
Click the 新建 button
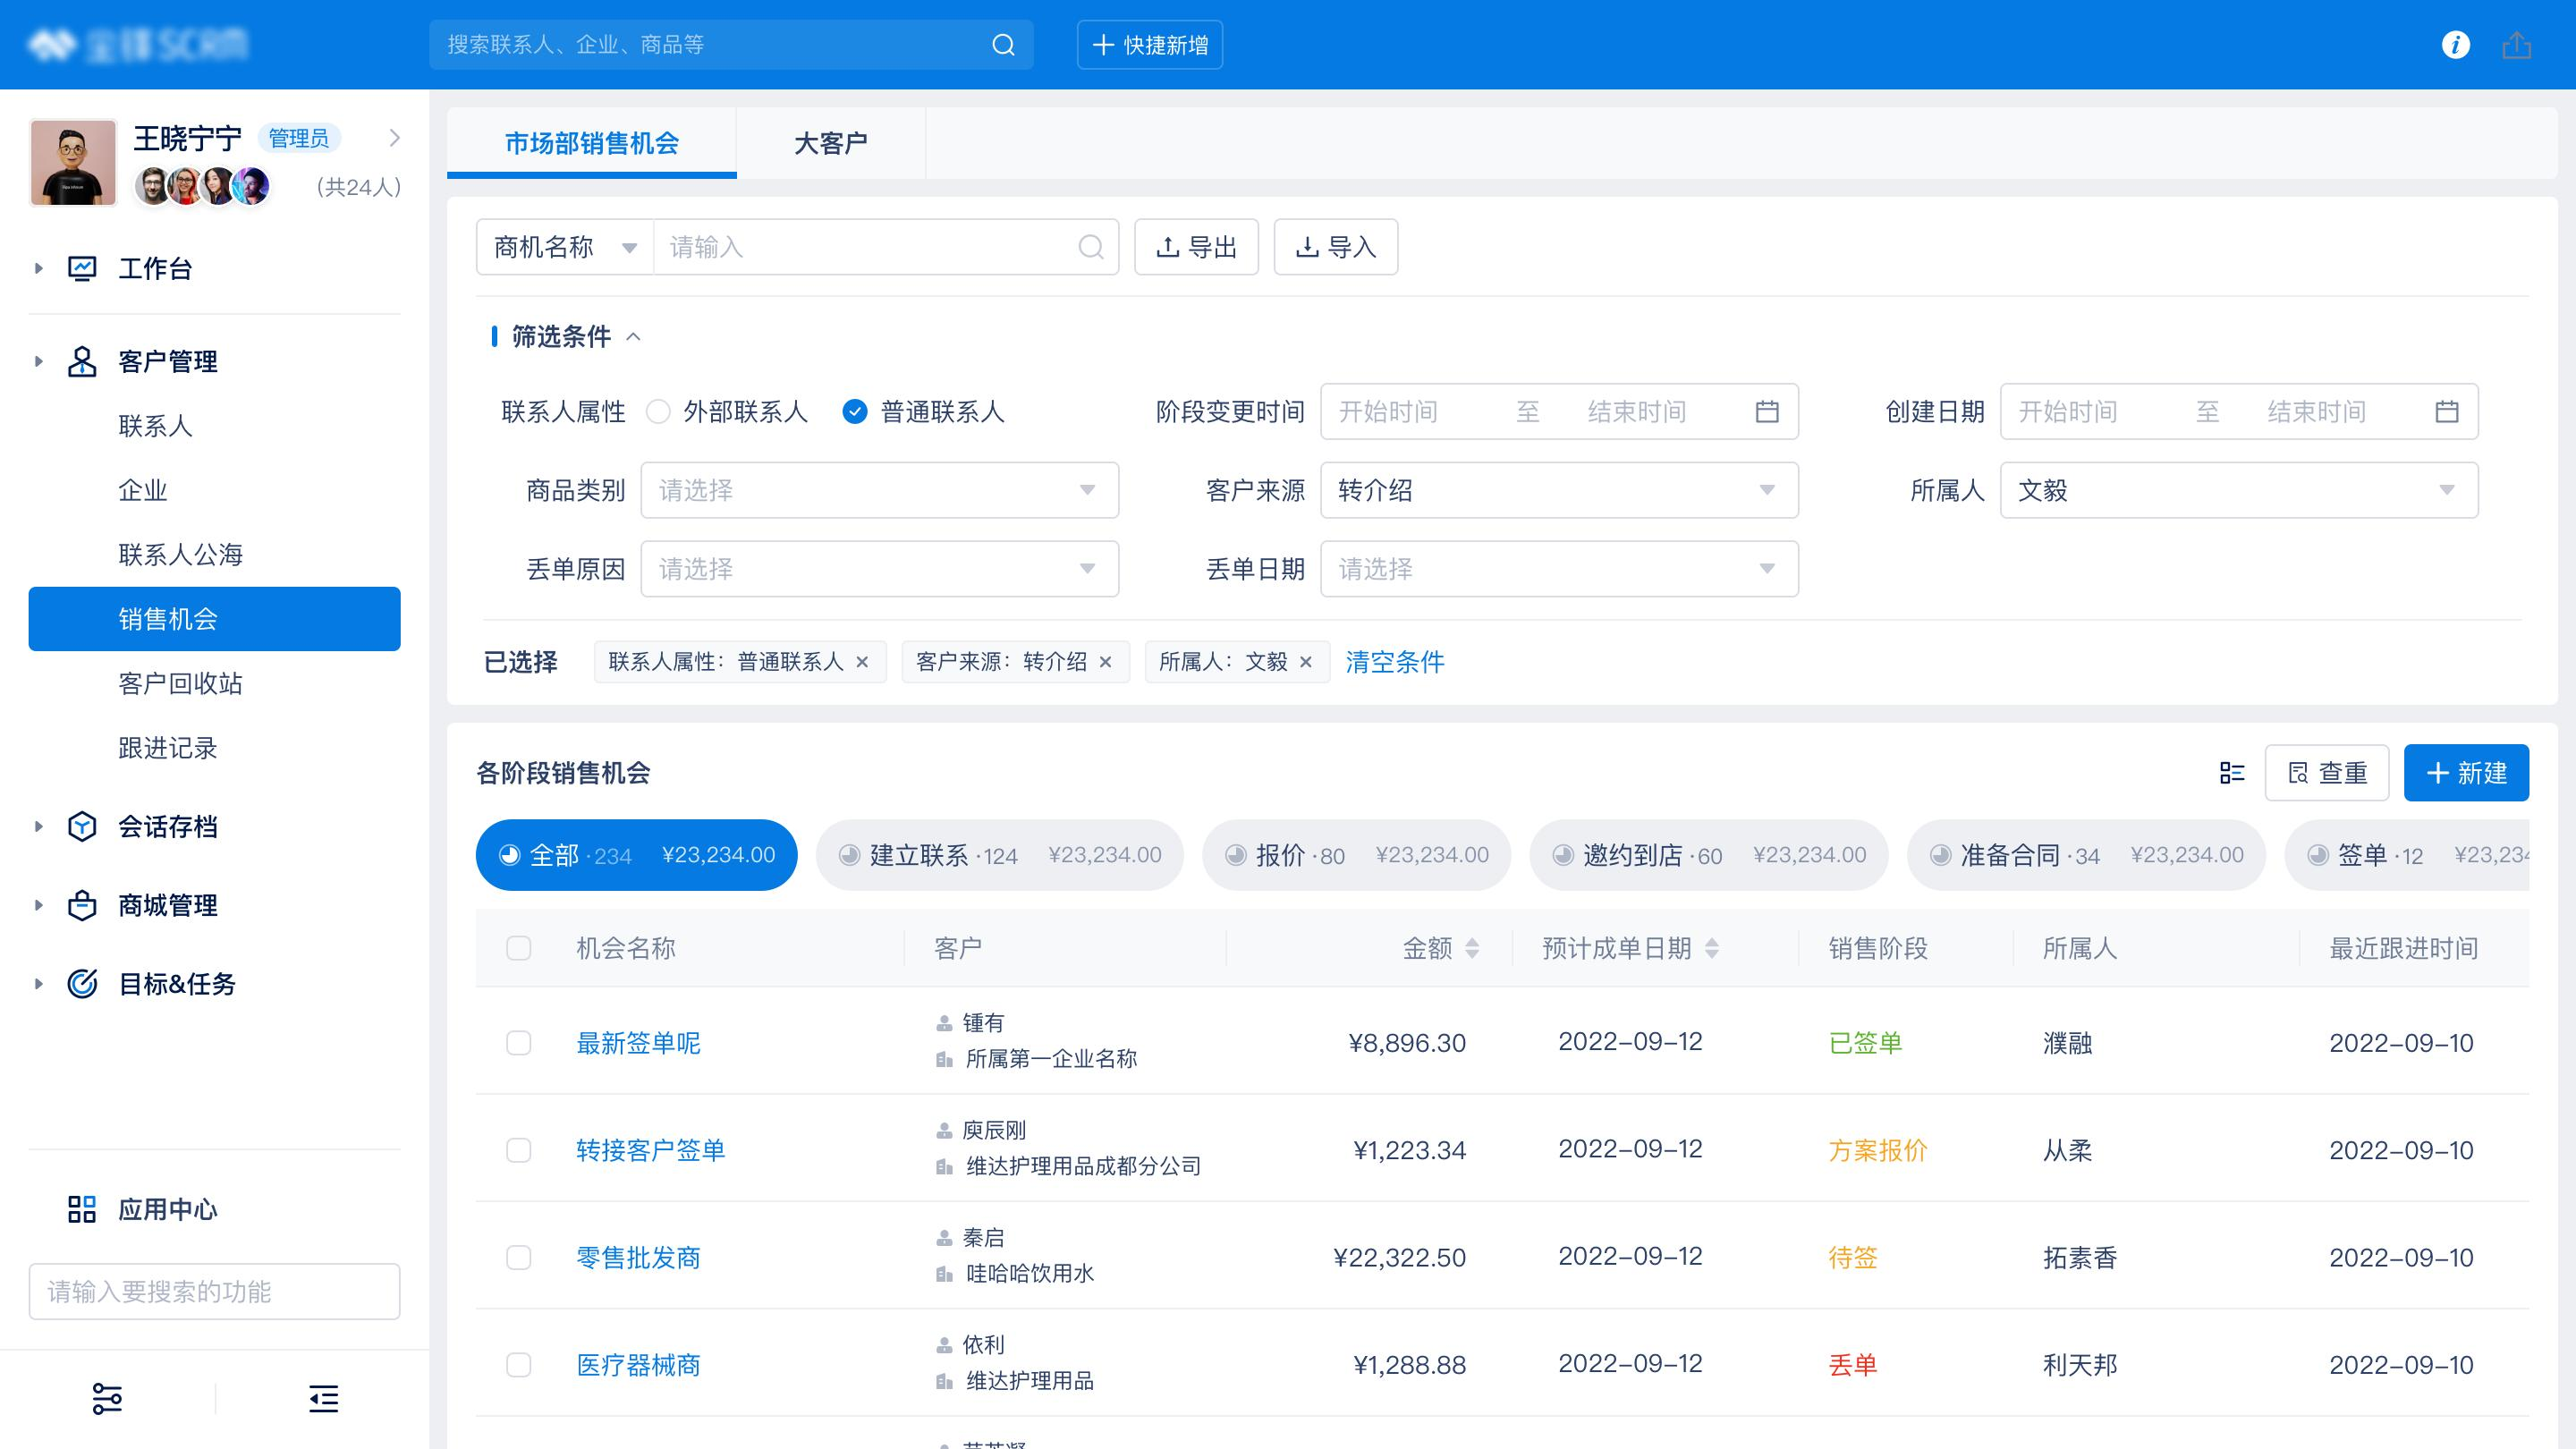click(2465, 773)
